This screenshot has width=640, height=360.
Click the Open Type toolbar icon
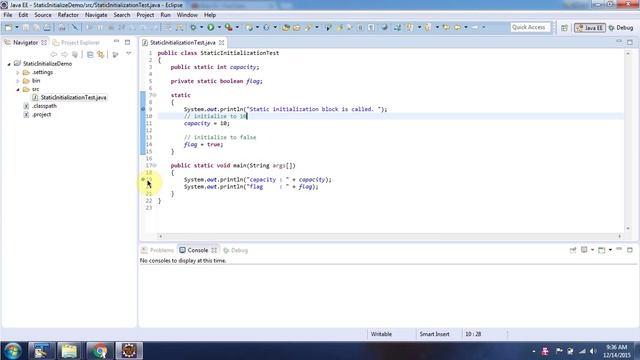pos(286,27)
